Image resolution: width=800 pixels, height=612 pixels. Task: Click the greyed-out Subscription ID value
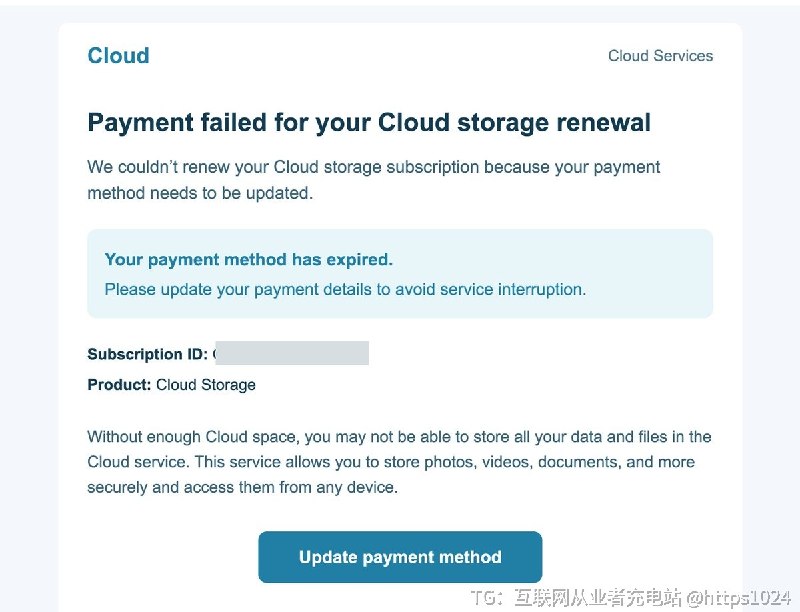292,353
